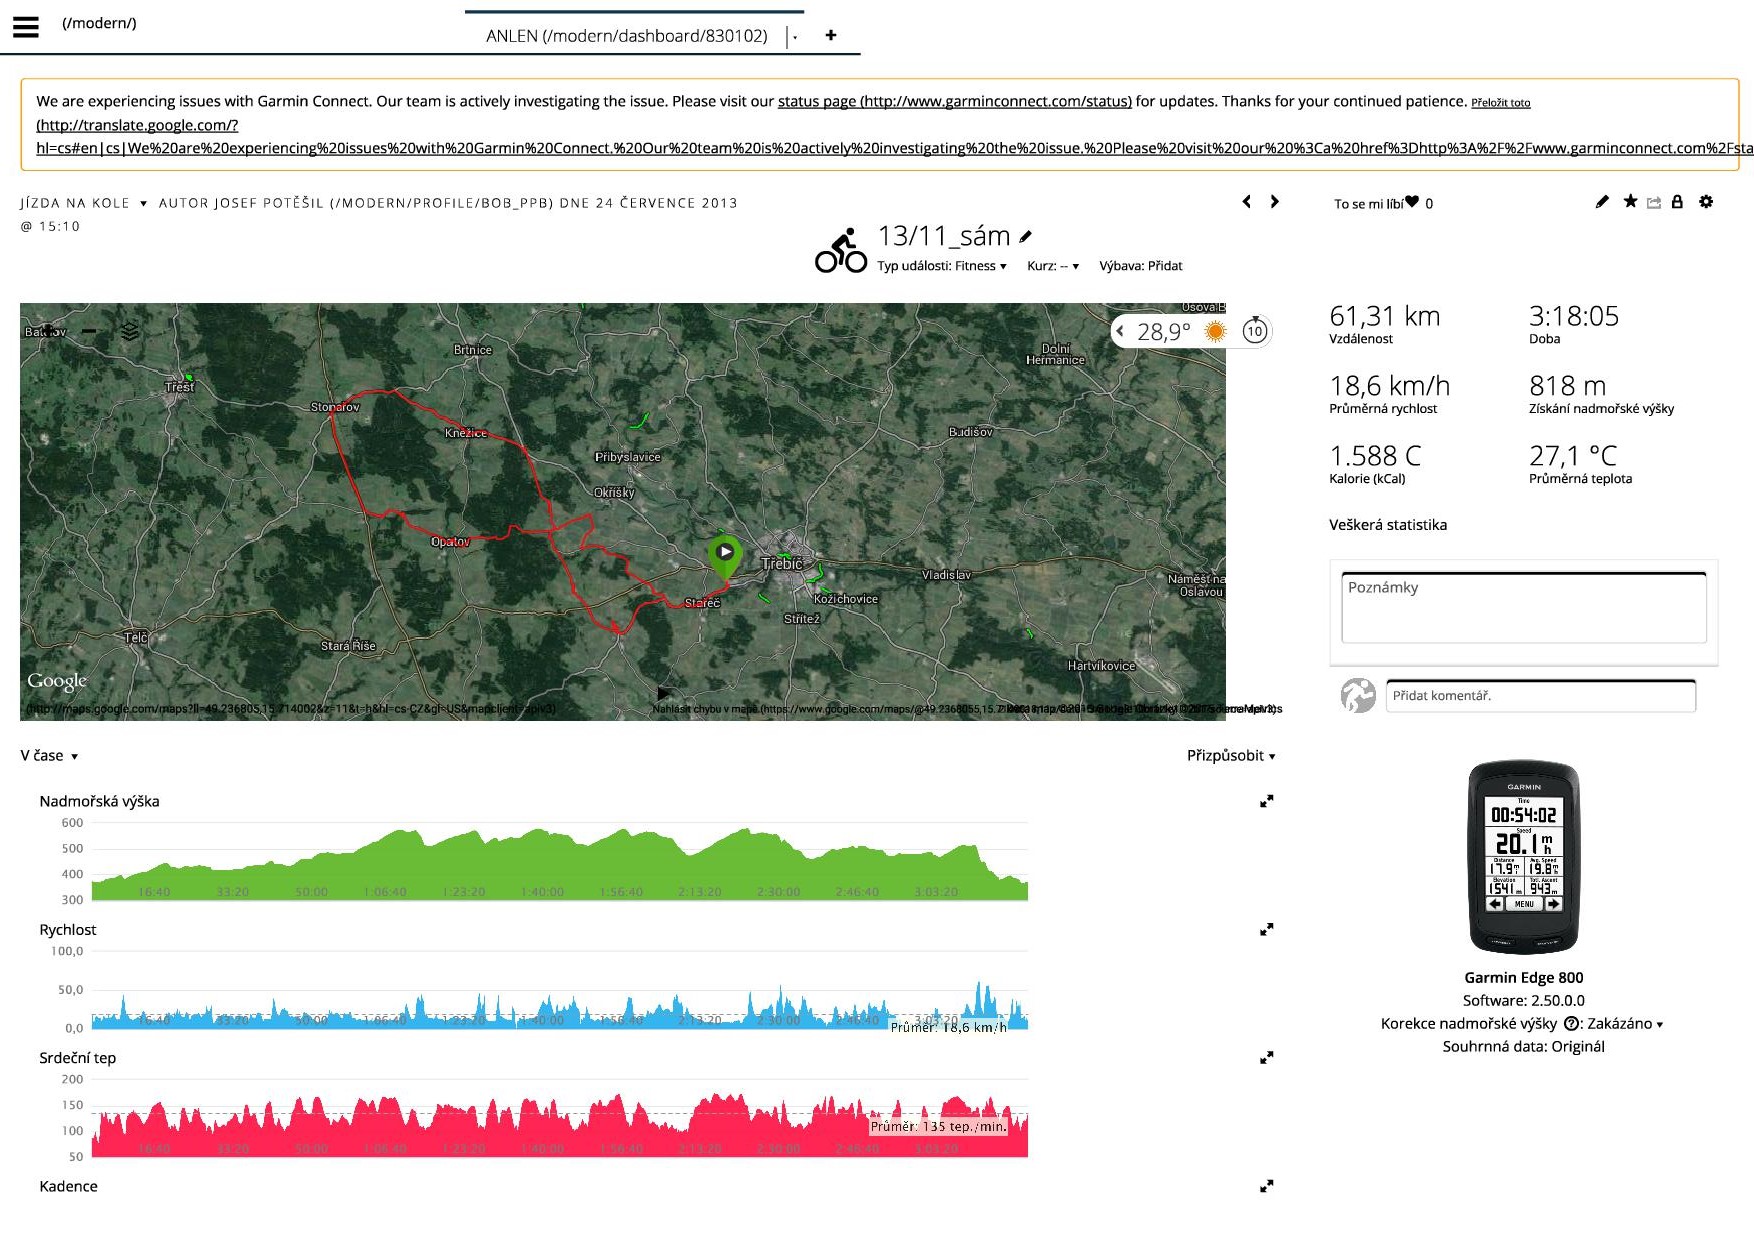1754x1240 pixels.
Task: Click the pencil edit activity icon
Action: click(1602, 202)
